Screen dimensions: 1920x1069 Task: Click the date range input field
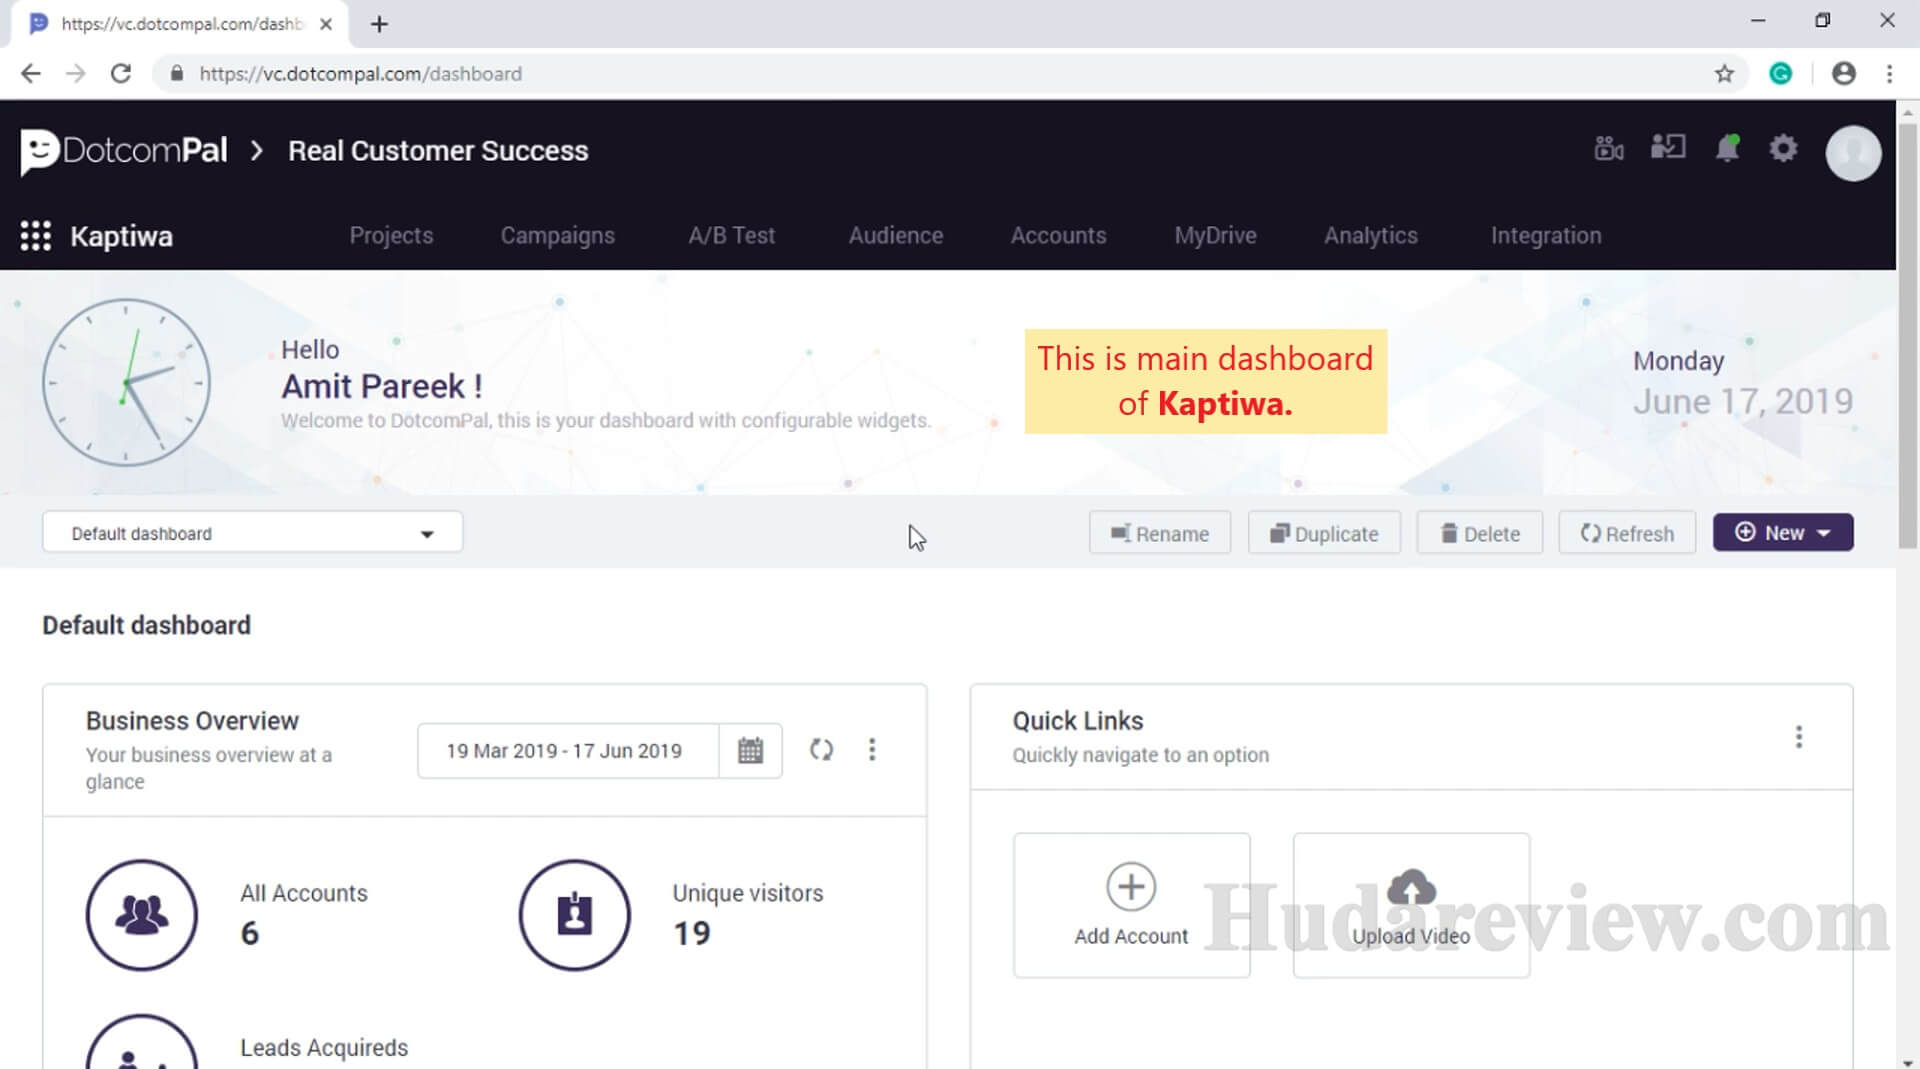(568, 750)
